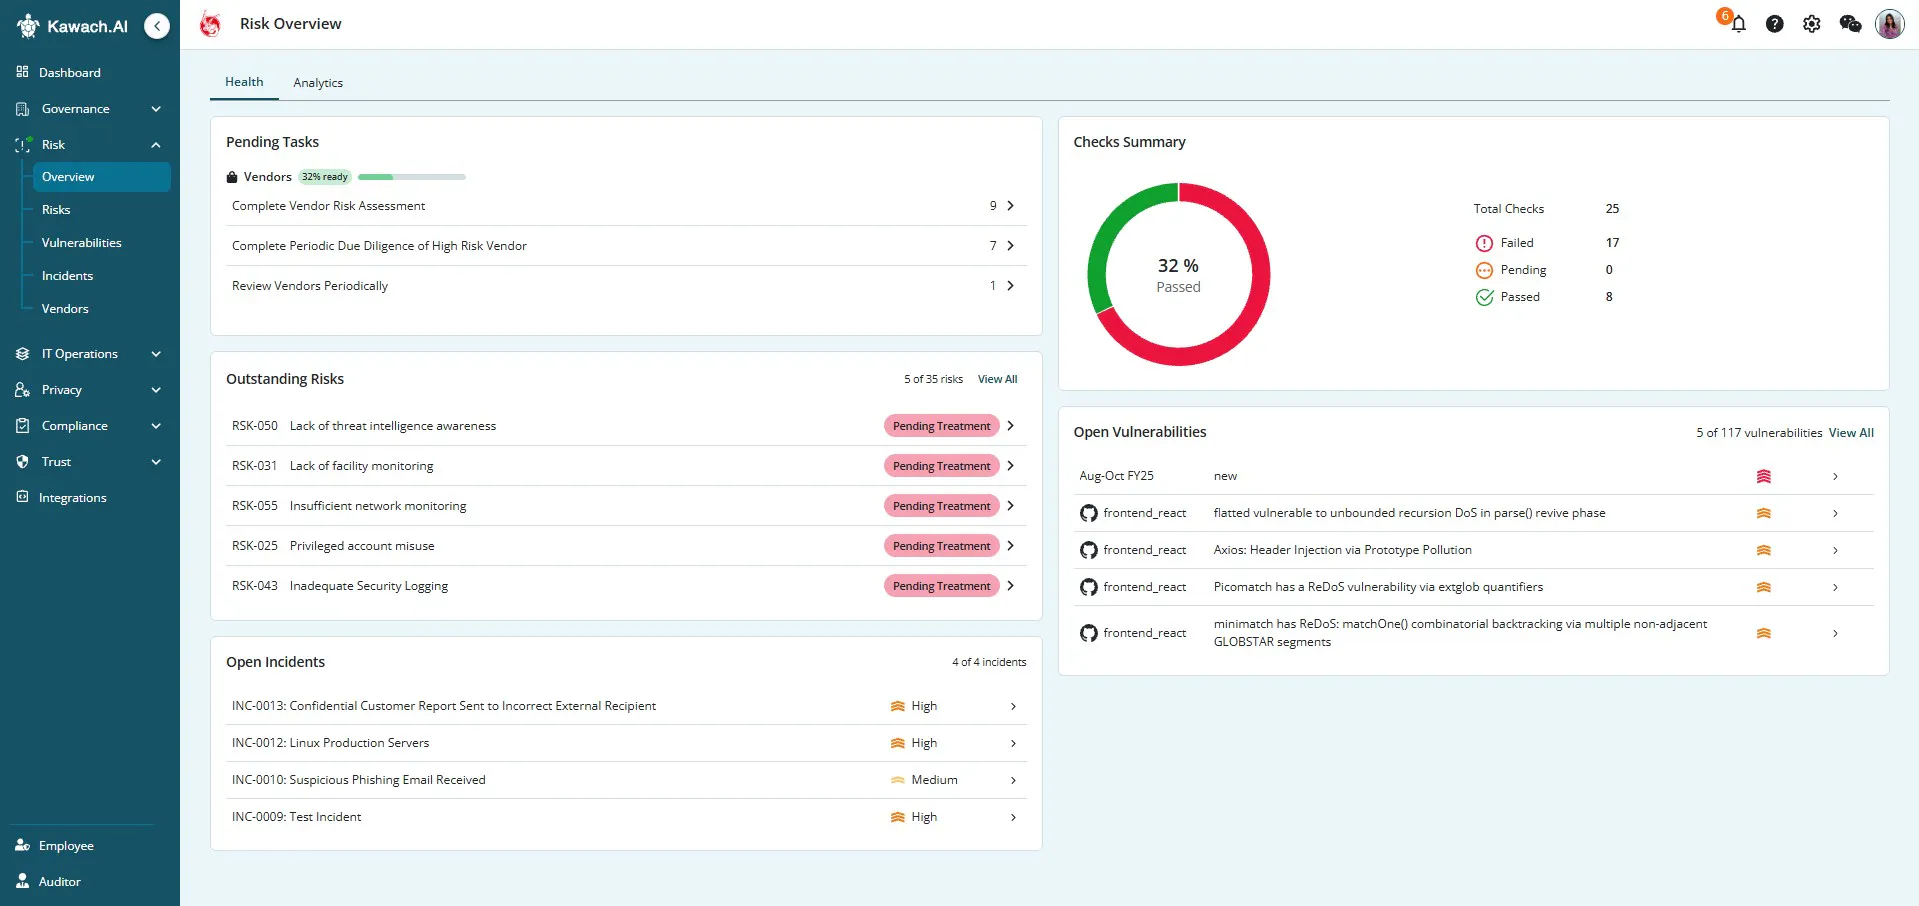Click the Dashboard grid icon in sidebar
This screenshot has height=906, width=1919.
pos(22,72)
